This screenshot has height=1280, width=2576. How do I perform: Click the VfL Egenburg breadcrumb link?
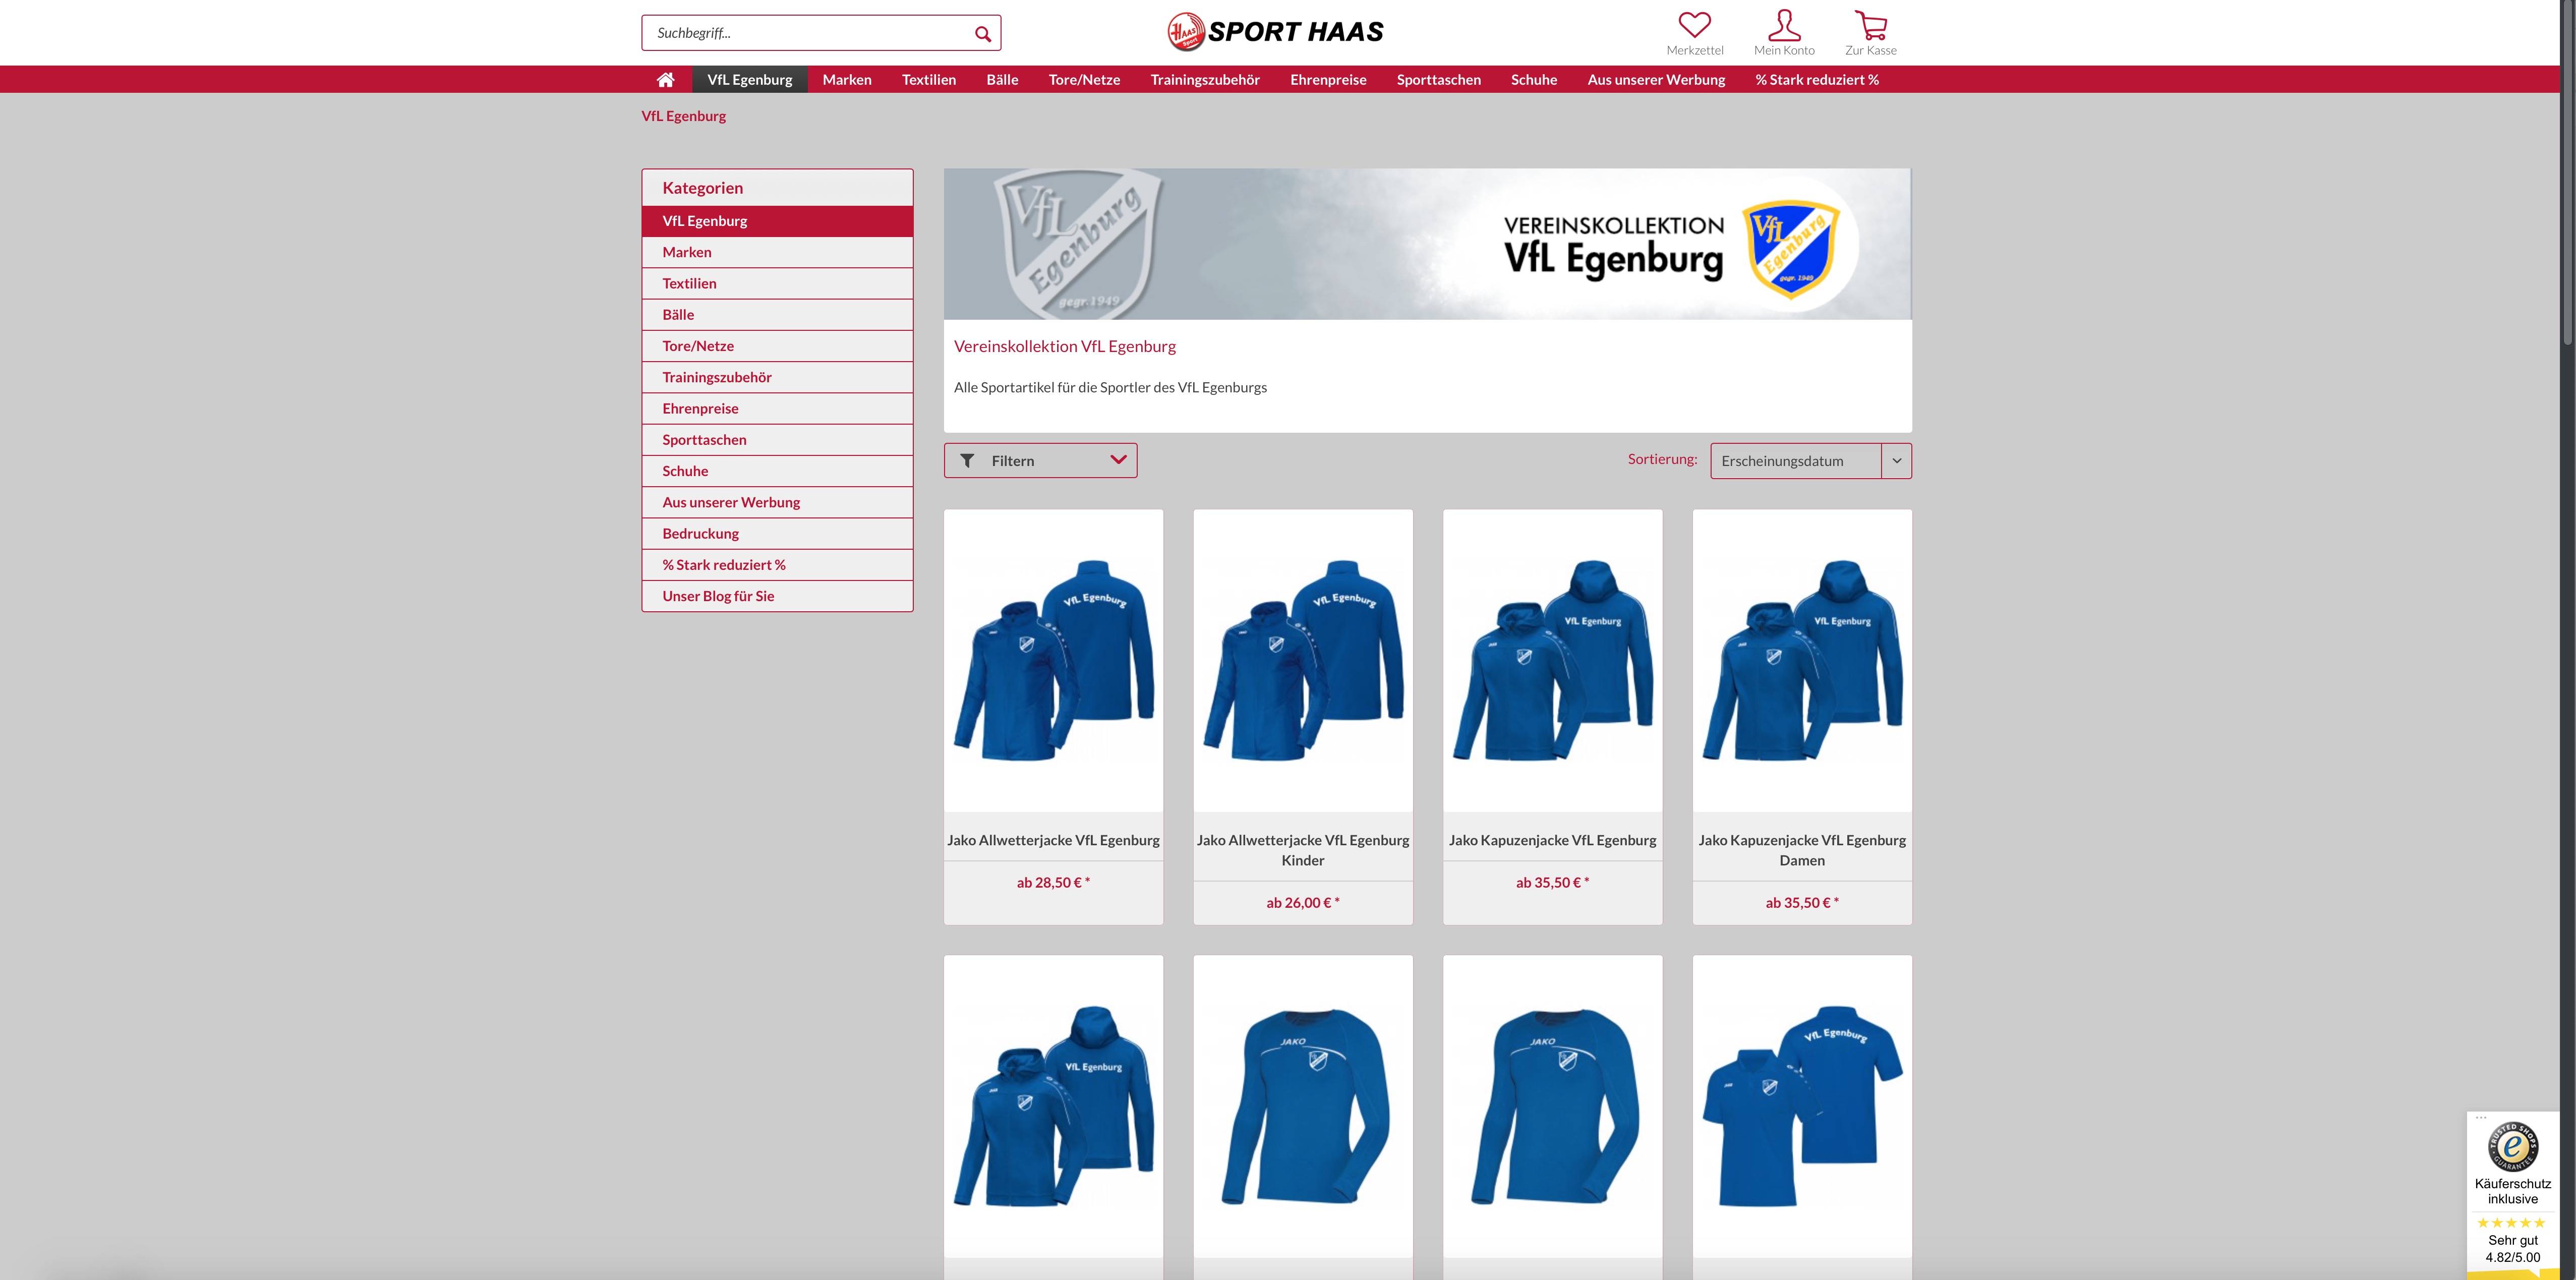point(684,116)
